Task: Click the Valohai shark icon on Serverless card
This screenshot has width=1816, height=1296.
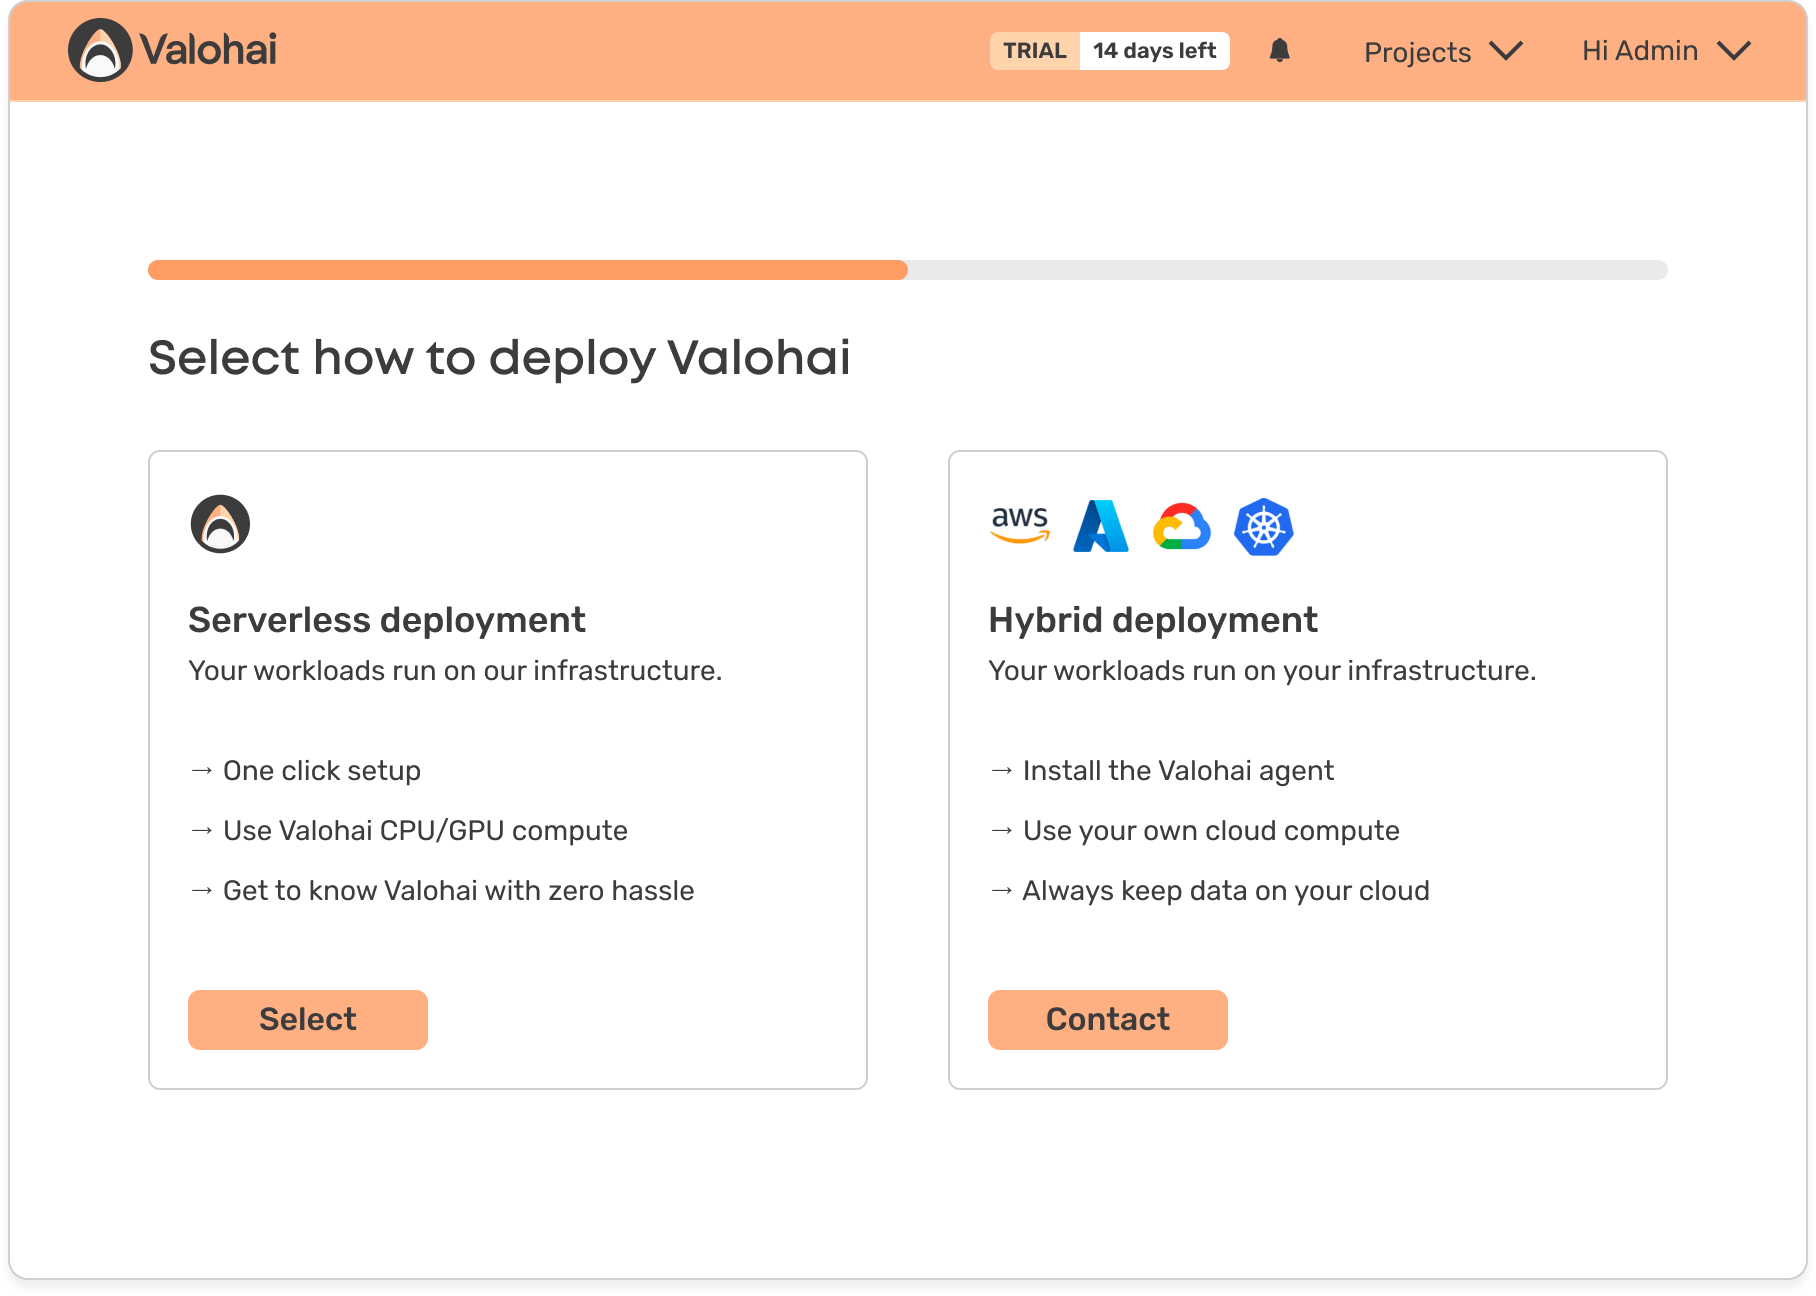Action: [x=220, y=524]
